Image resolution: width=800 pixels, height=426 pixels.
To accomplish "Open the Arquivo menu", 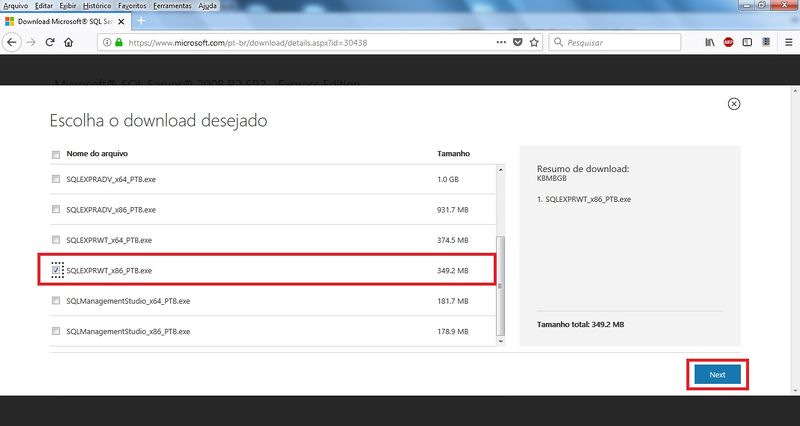I will (x=16, y=6).
